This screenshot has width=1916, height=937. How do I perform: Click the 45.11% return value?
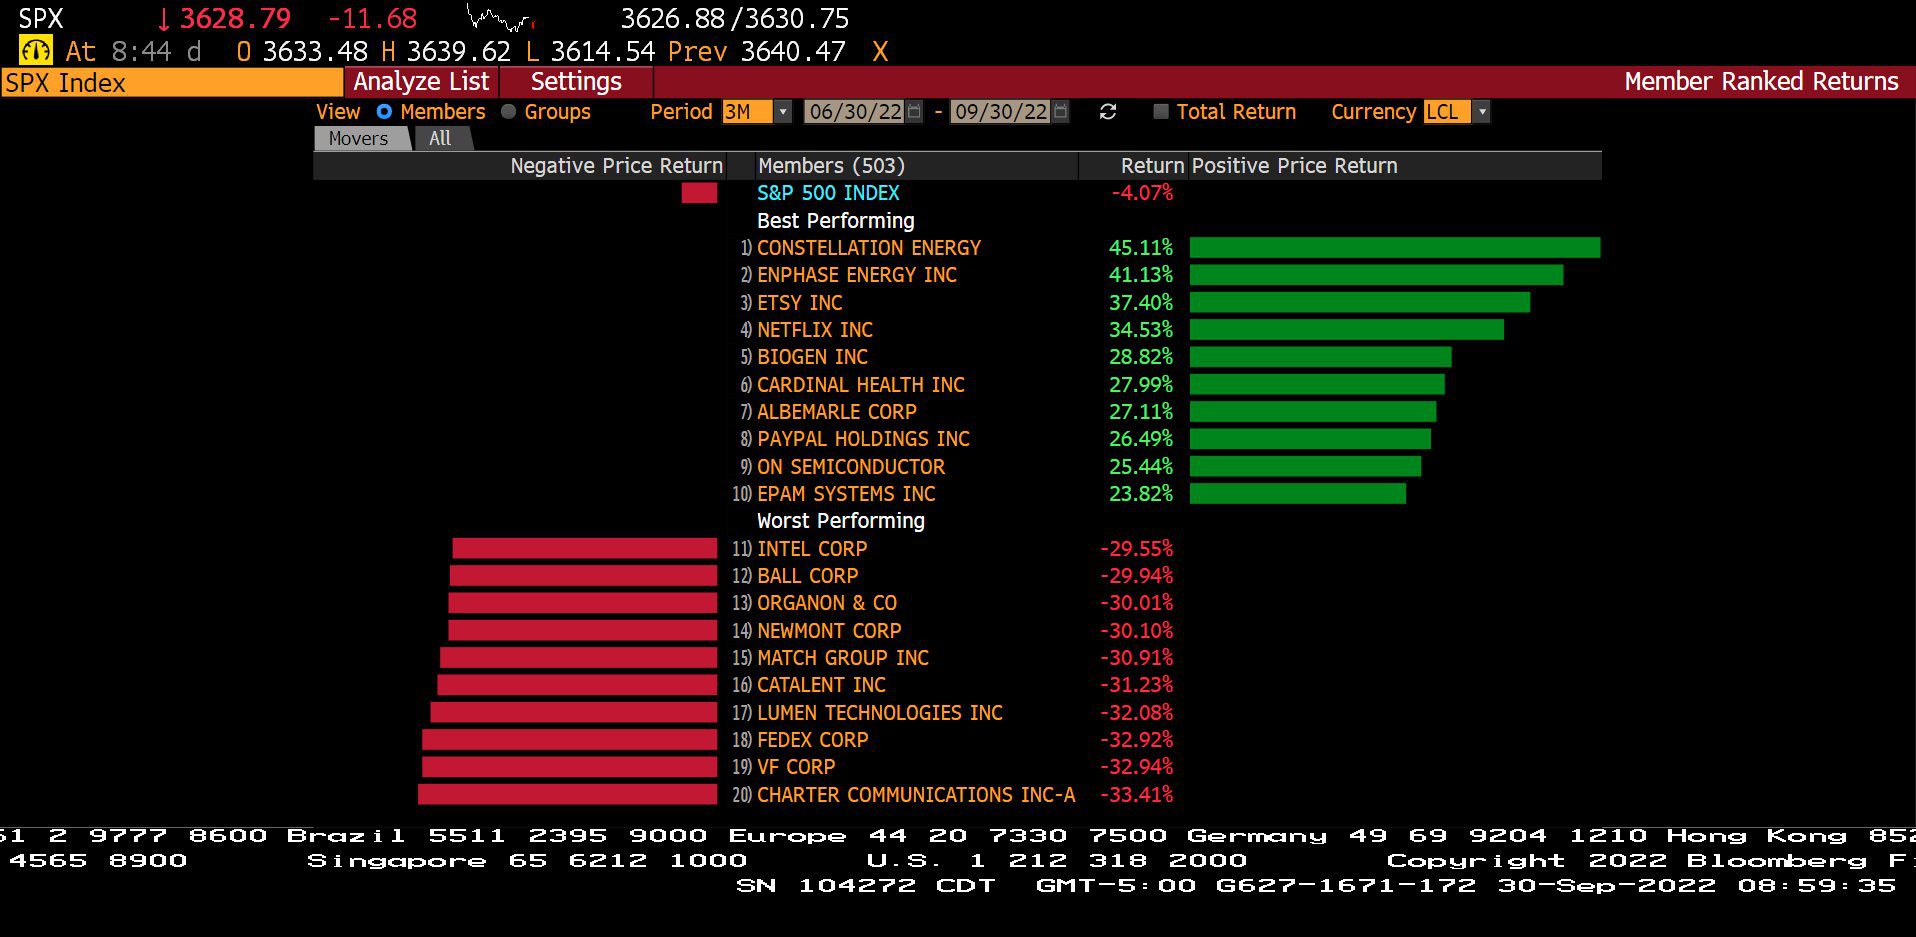tap(1141, 248)
